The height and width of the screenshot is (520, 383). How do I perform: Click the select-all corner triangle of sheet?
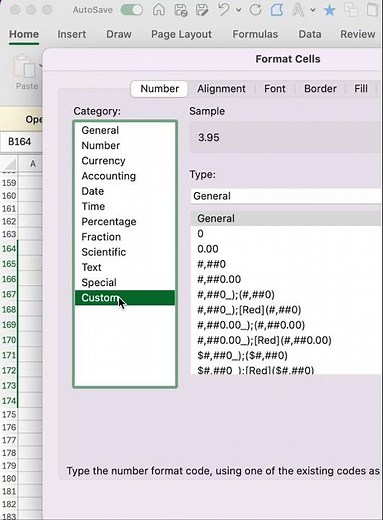coord(9,164)
